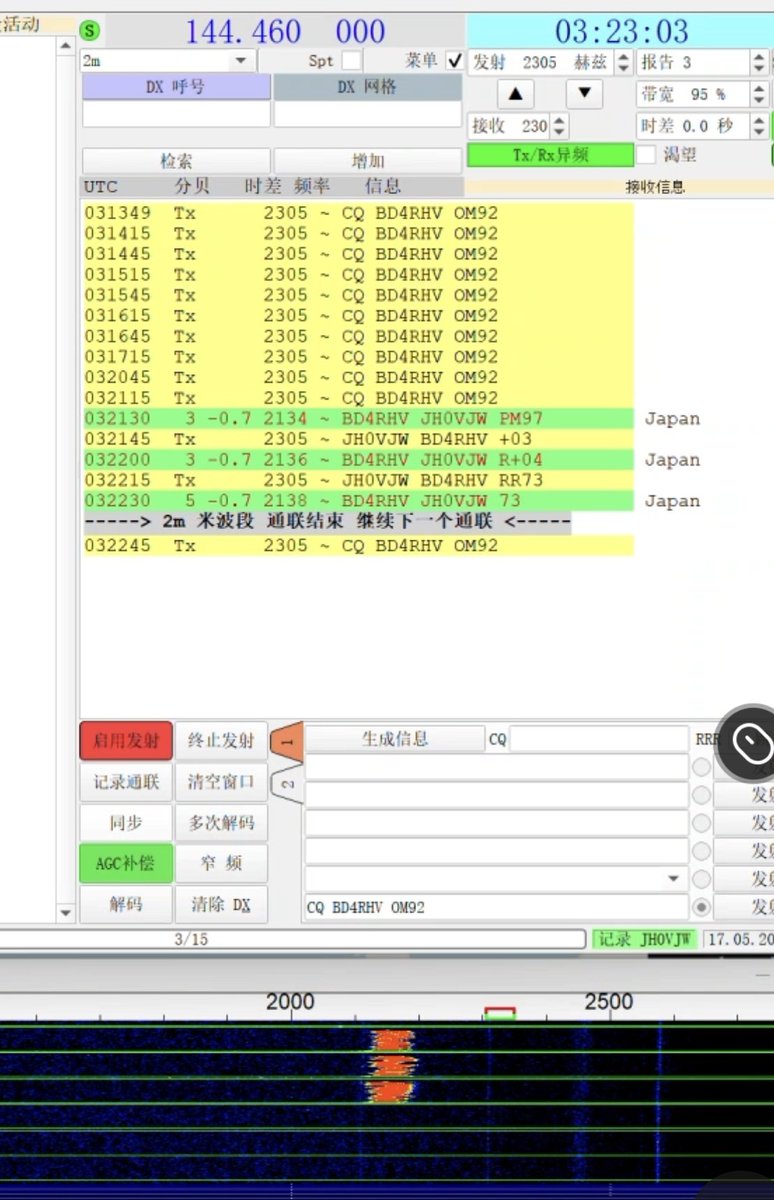This screenshot has width=774, height=1200.
Task: Click the 增加 add button
Action: pyautogui.click(x=368, y=161)
